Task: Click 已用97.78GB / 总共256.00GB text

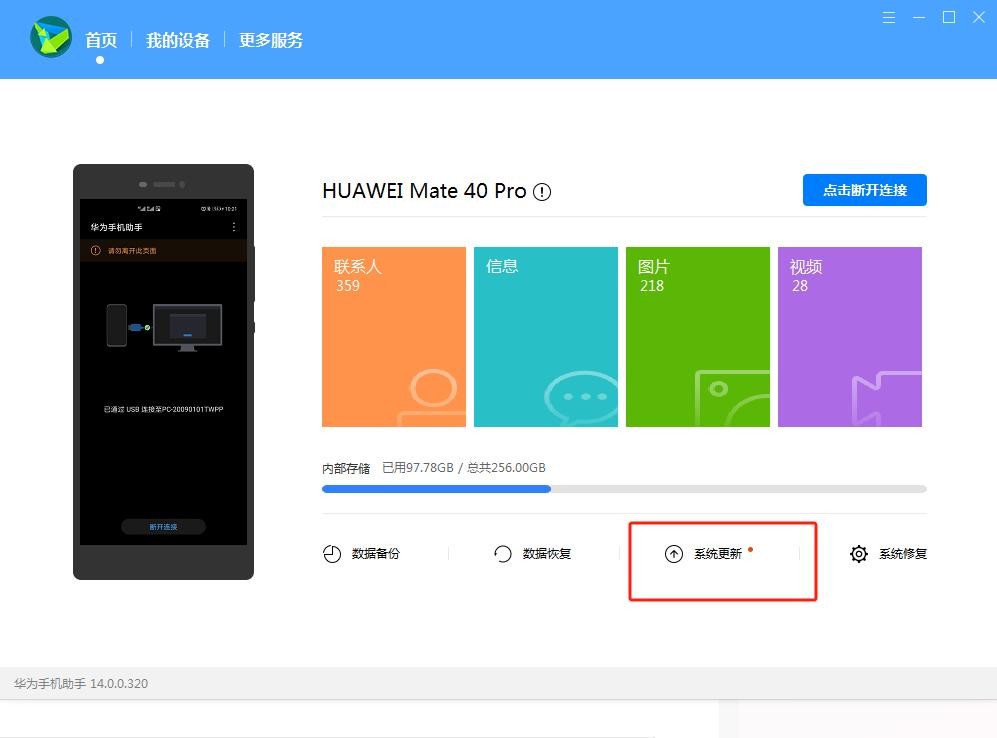Action: 464,468
